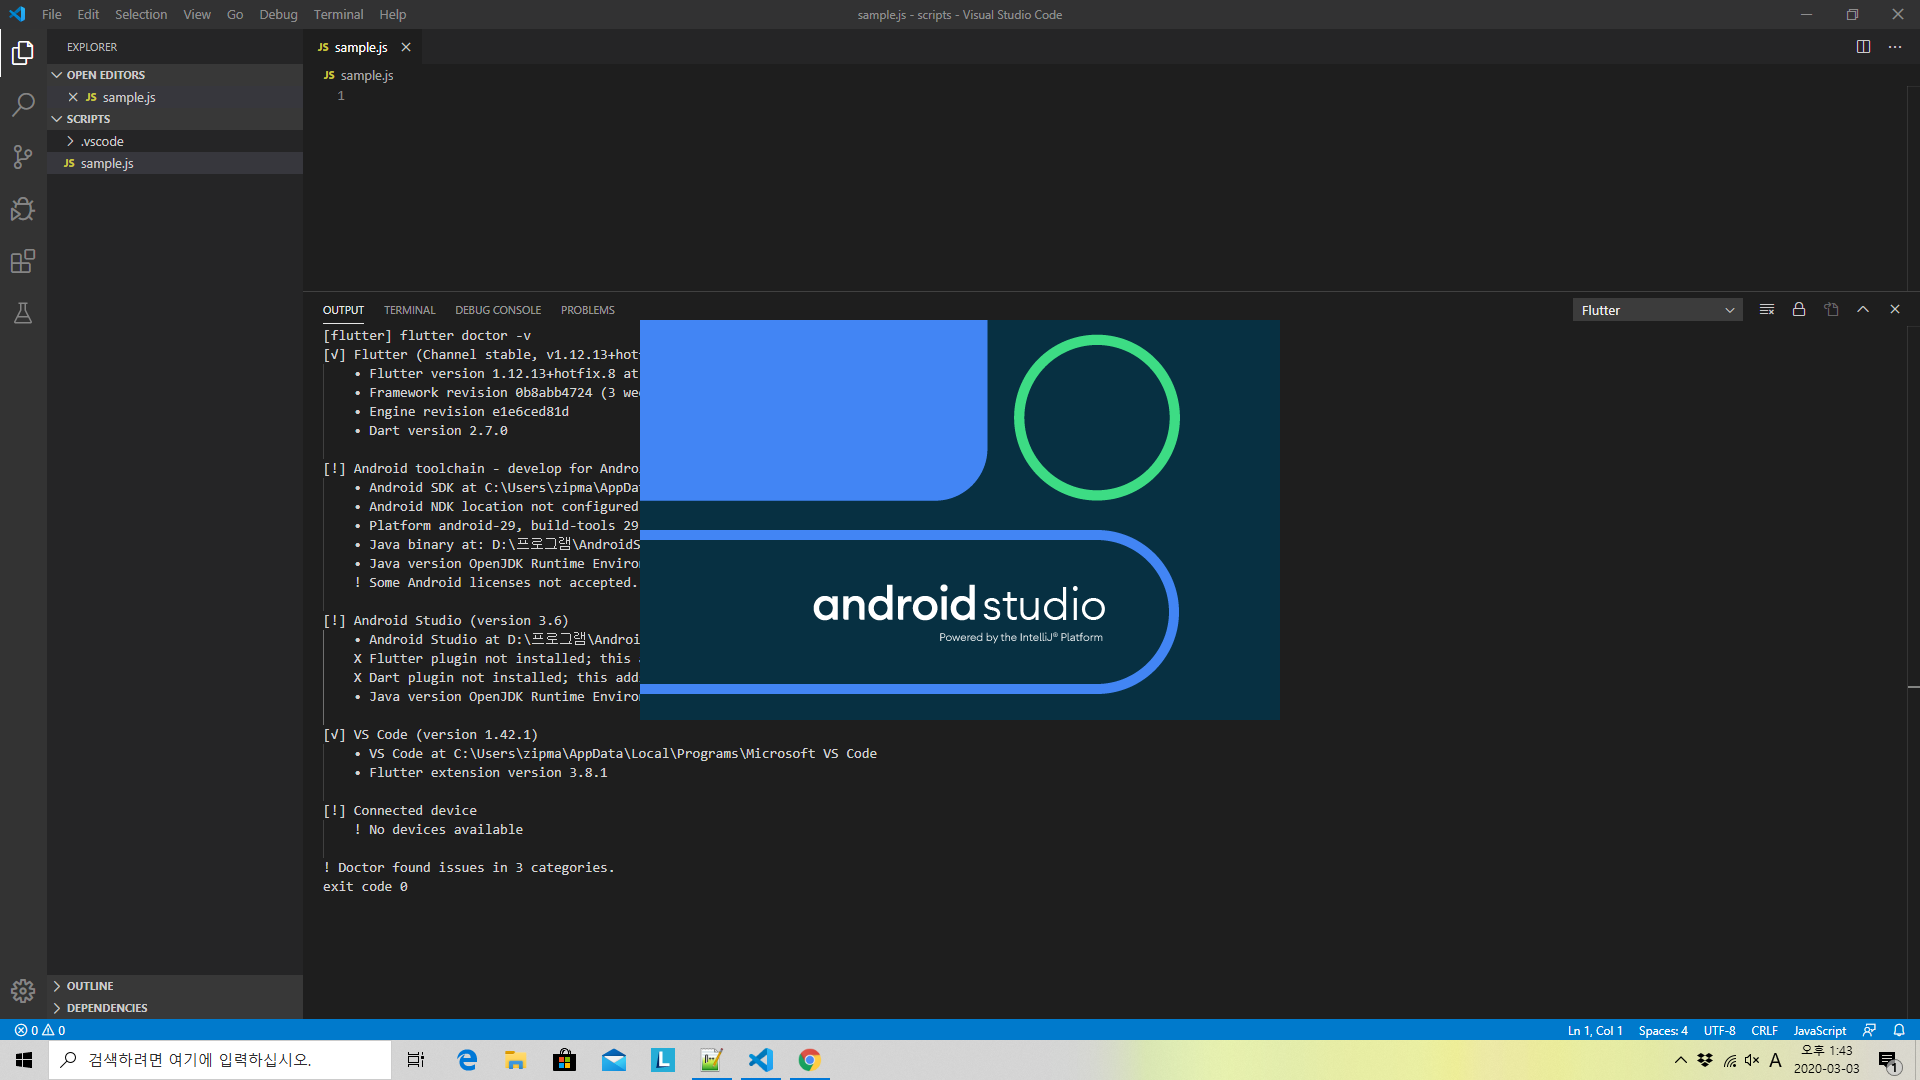Open Task View in the taskbar
The height and width of the screenshot is (1080, 1920).
(x=416, y=1060)
